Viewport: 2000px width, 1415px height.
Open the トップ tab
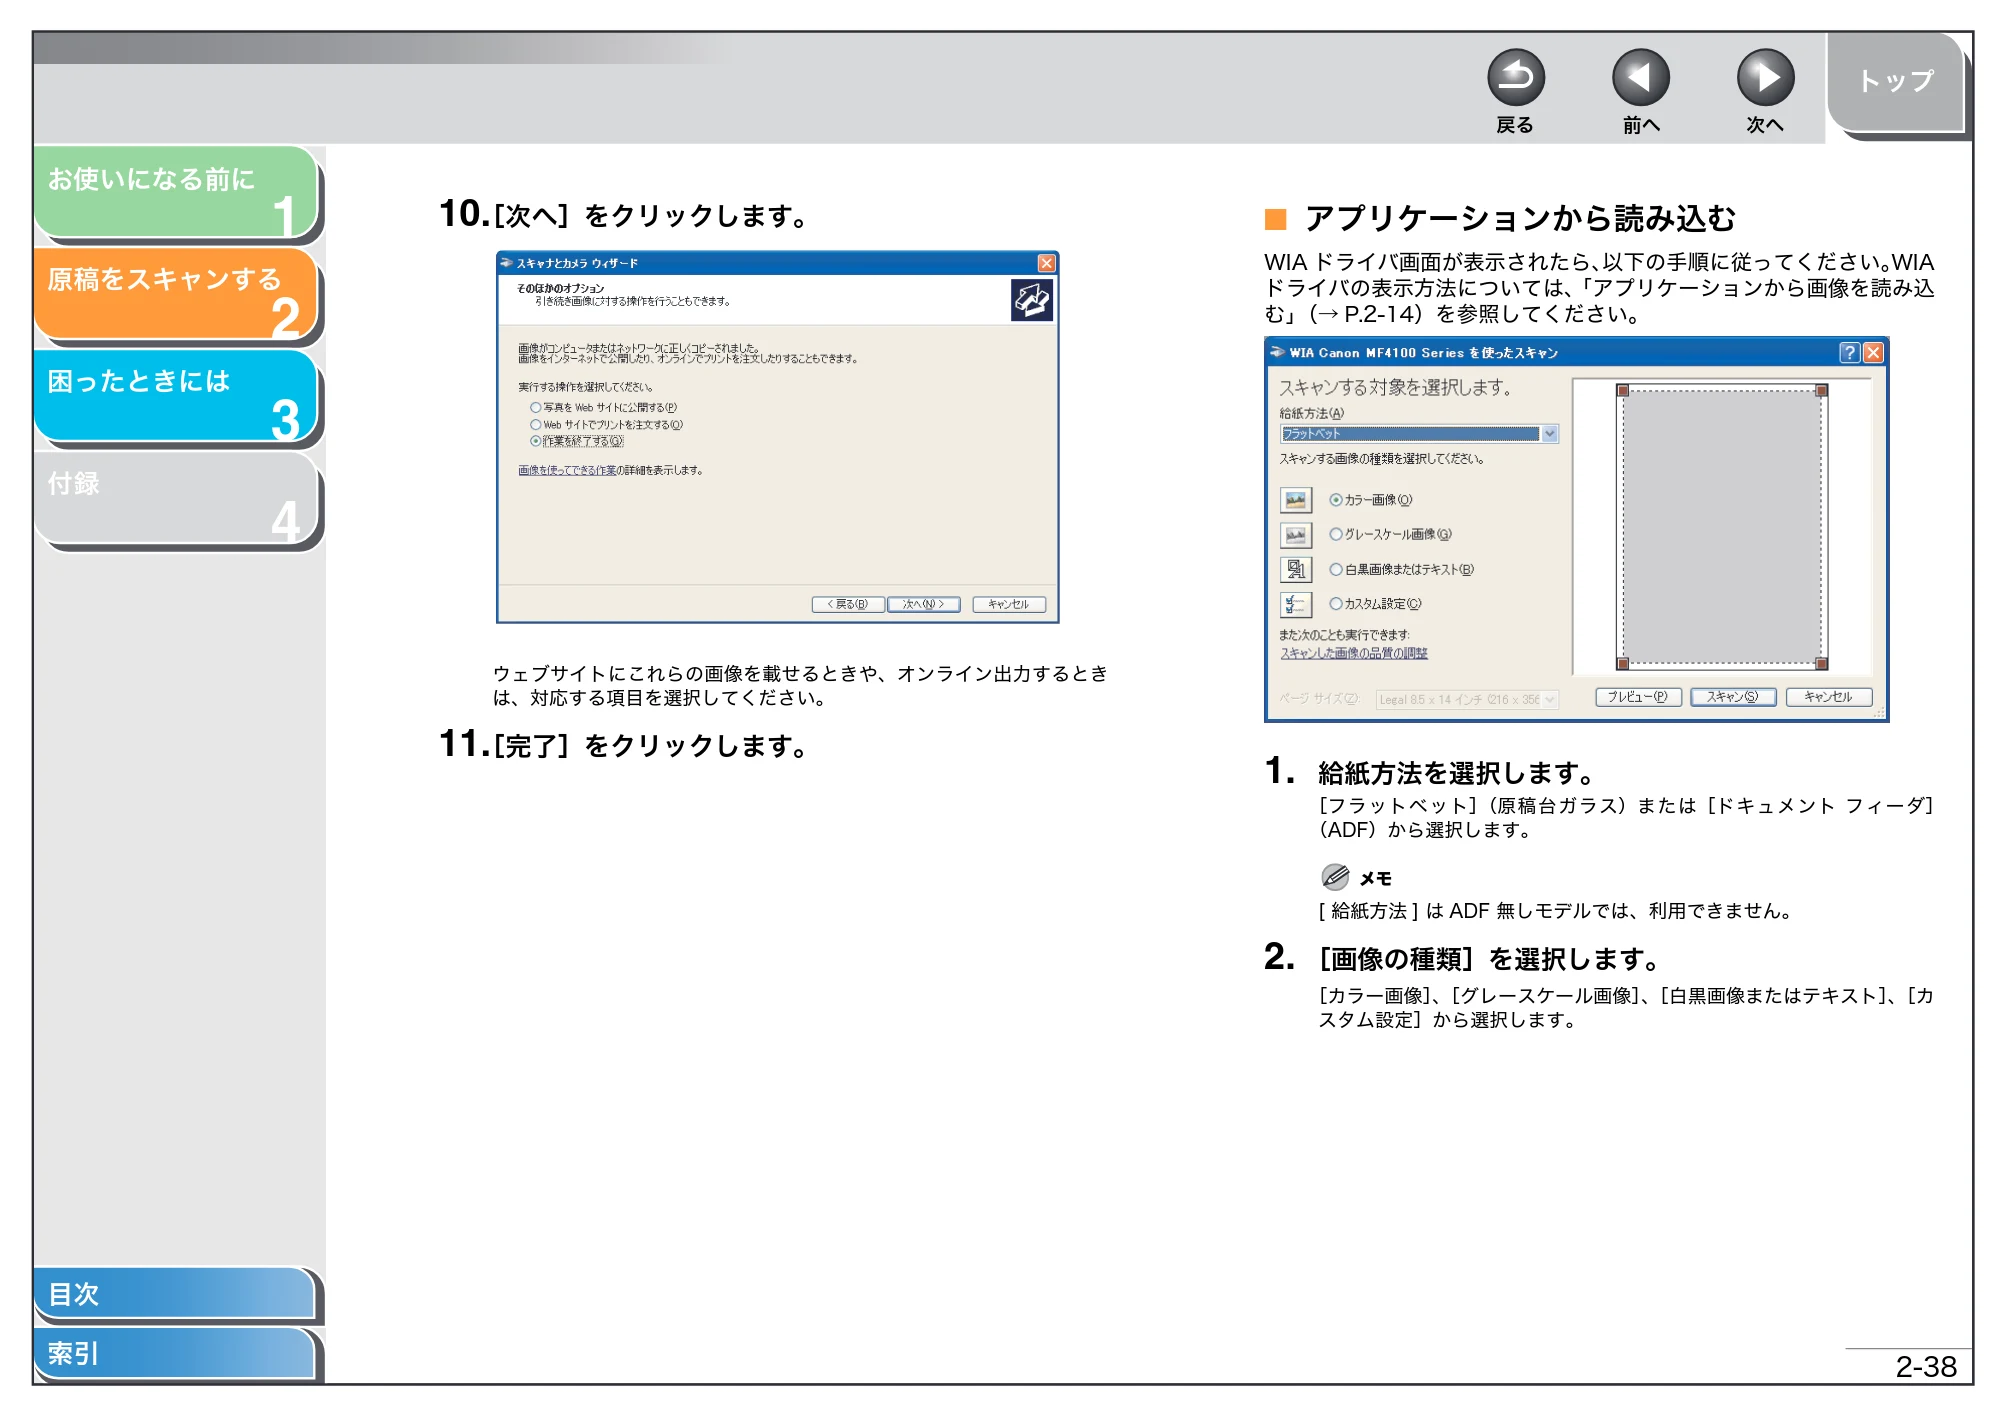coord(1897,83)
